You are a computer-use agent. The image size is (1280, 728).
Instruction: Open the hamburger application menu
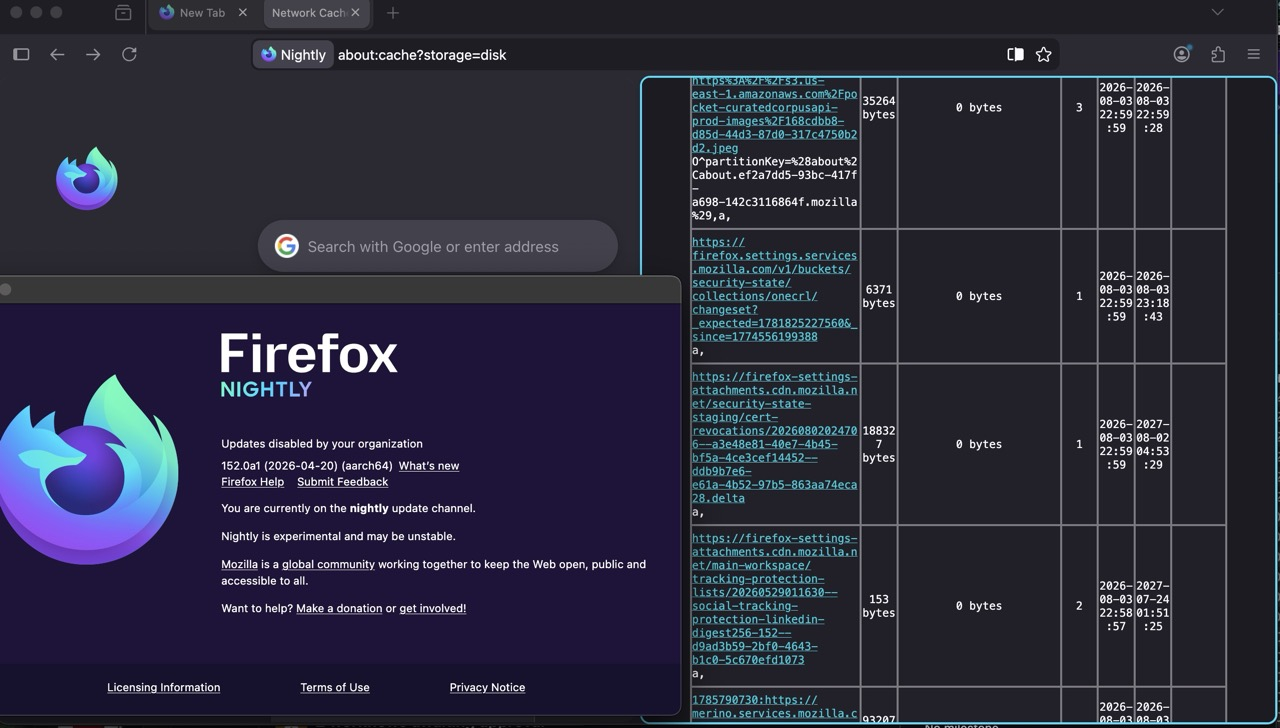[x=1254, y=55]
